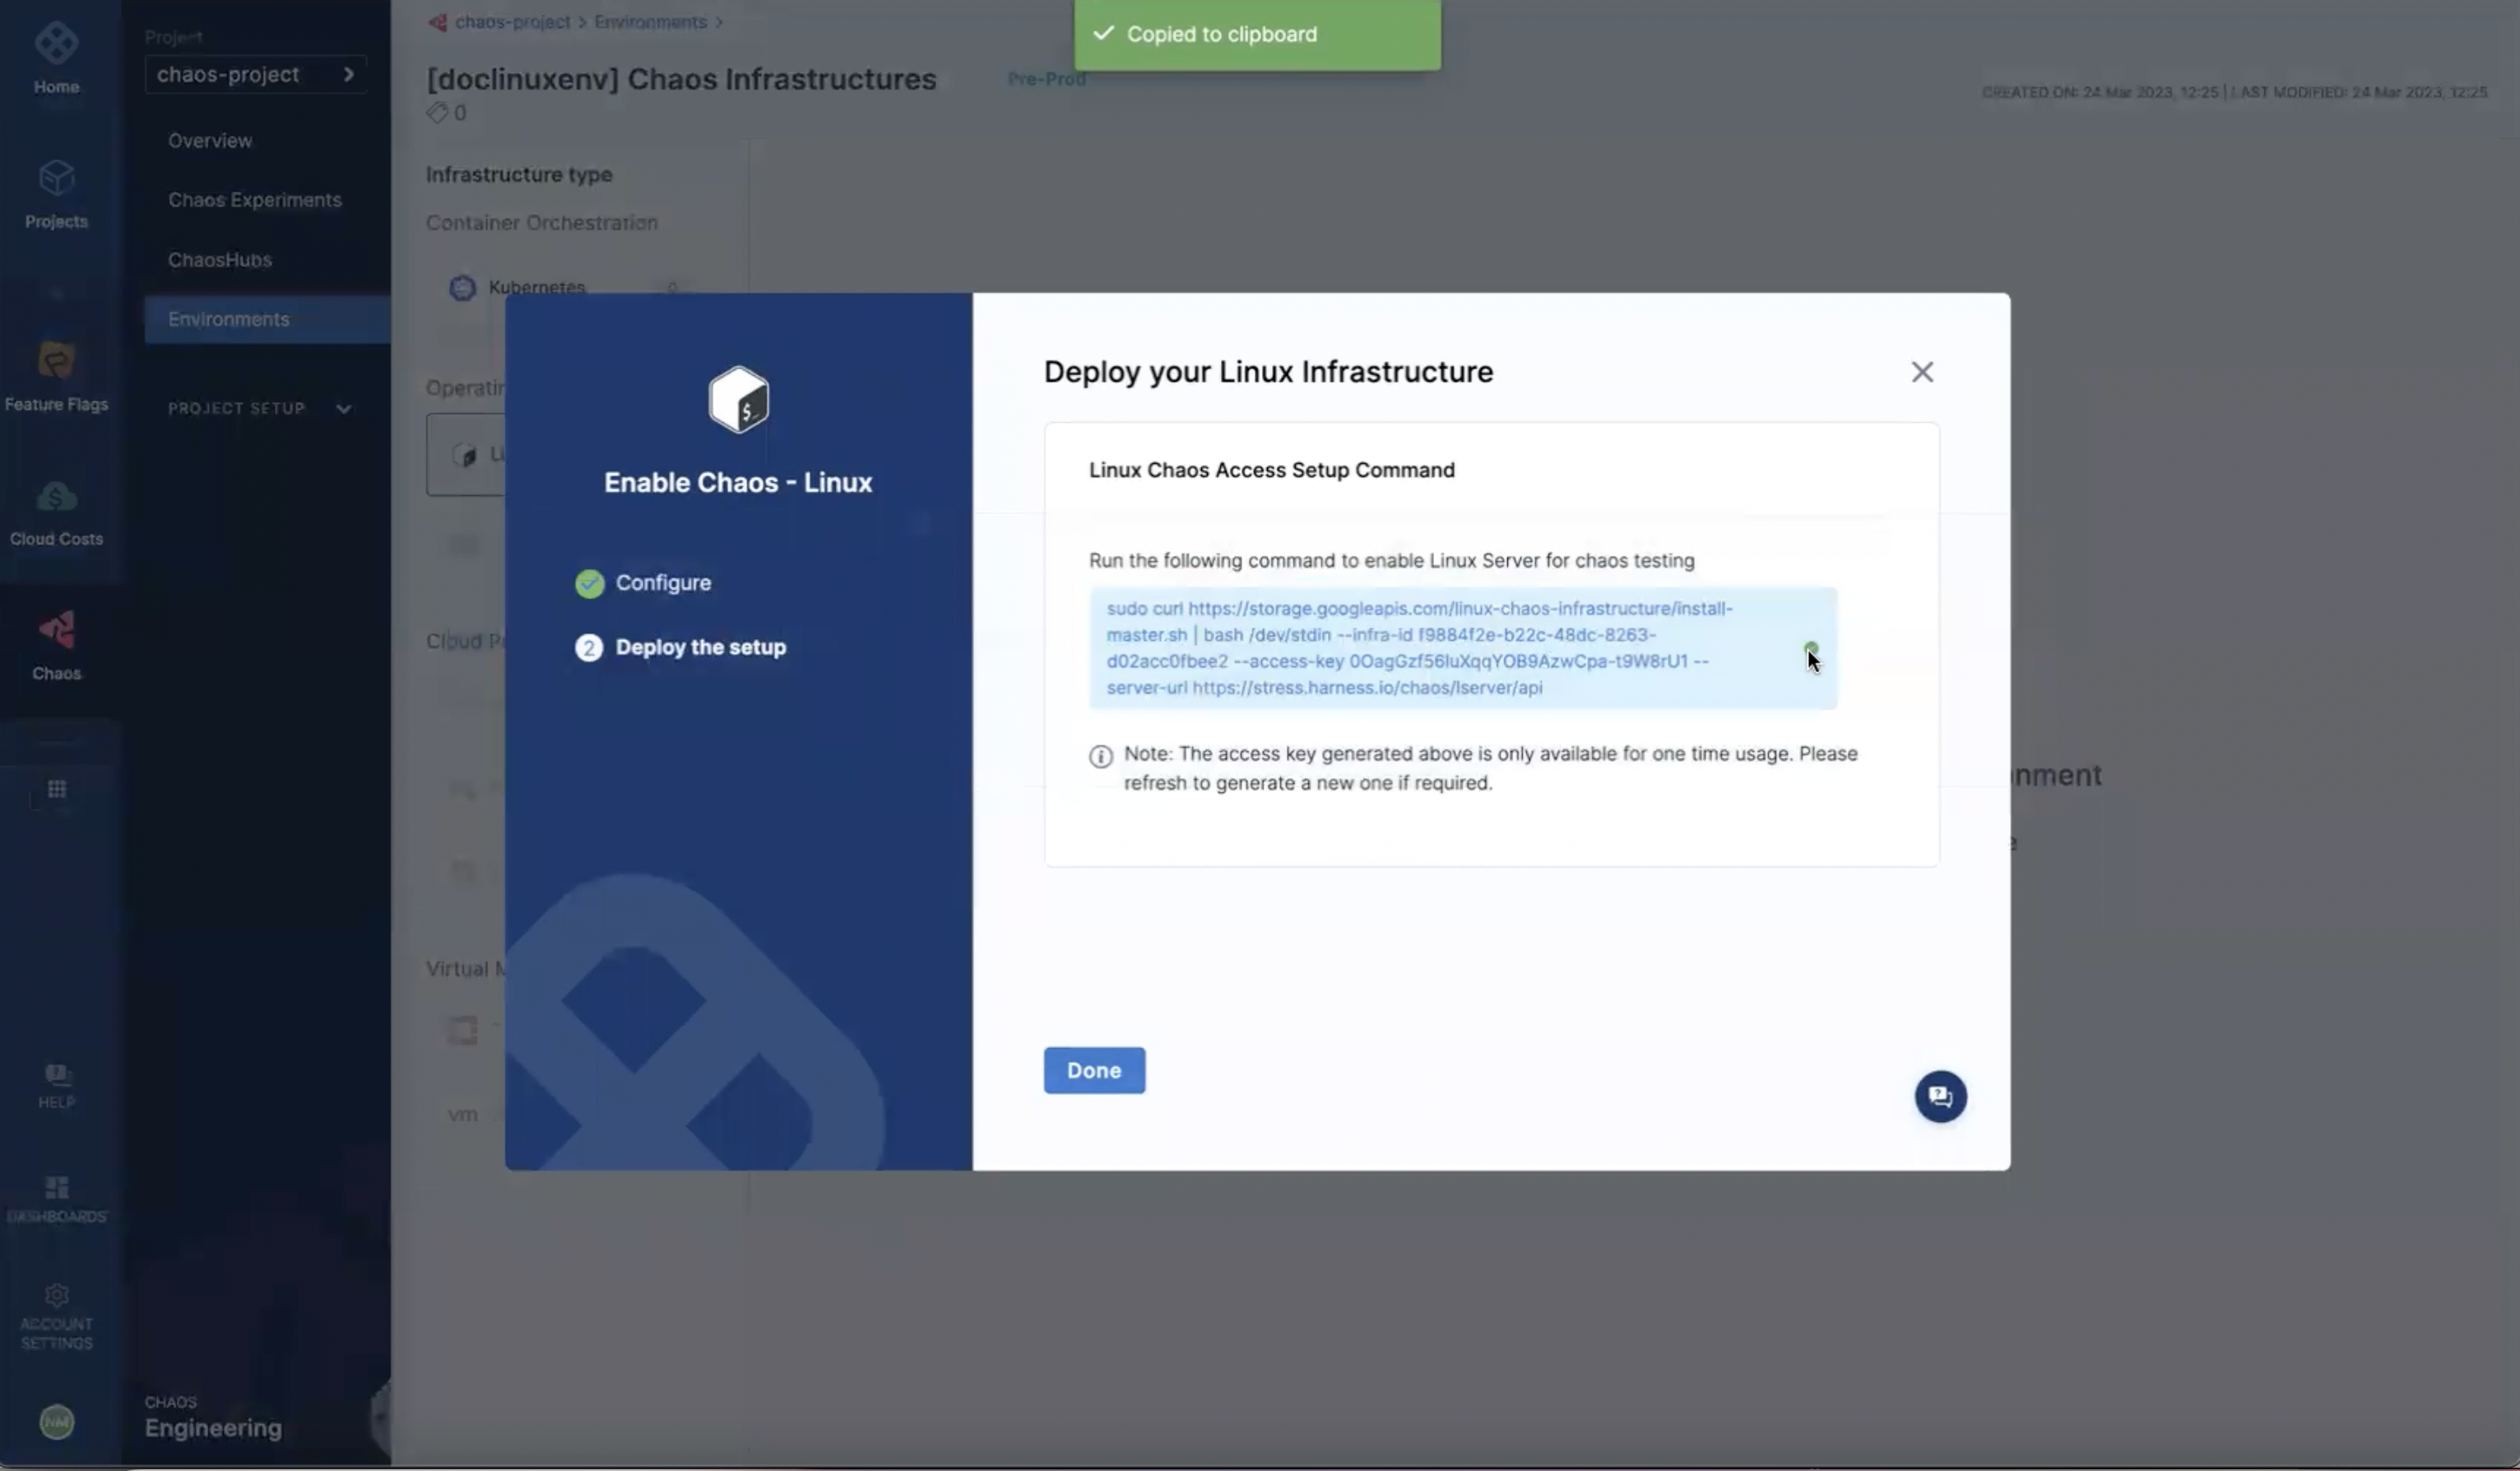Open the module grid icon
Viewport: 2520px width, 1471px height.
coord(56,789)
